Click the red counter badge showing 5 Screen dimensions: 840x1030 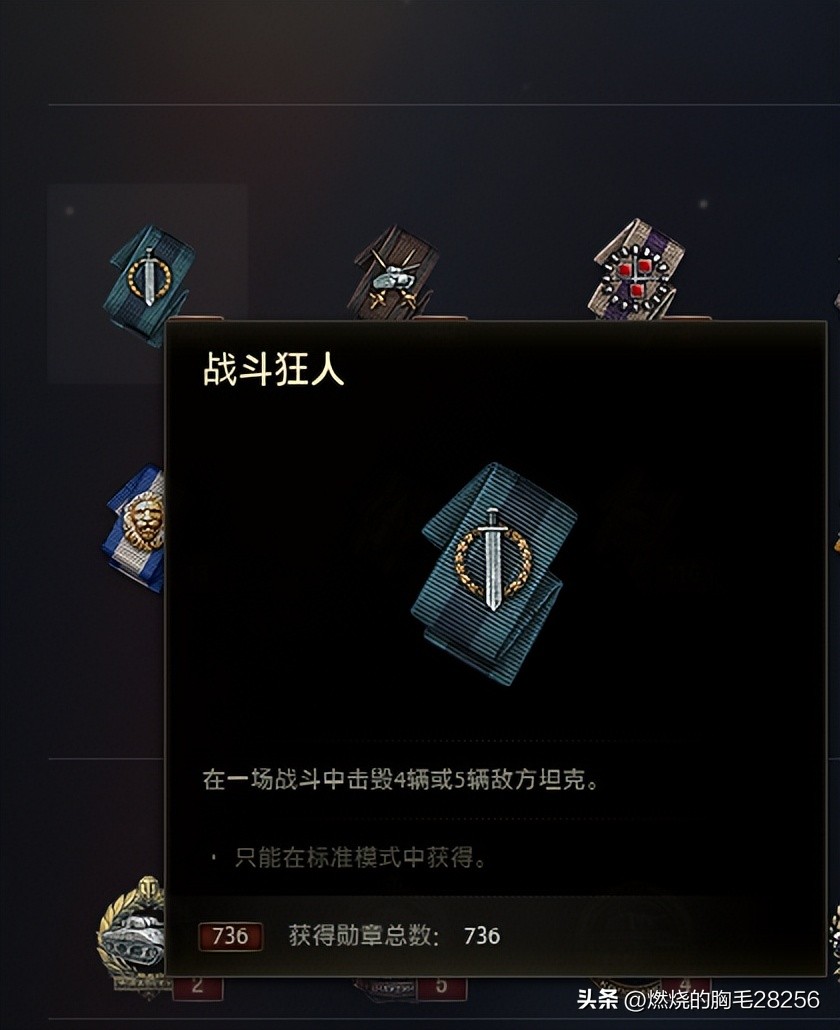442,987
